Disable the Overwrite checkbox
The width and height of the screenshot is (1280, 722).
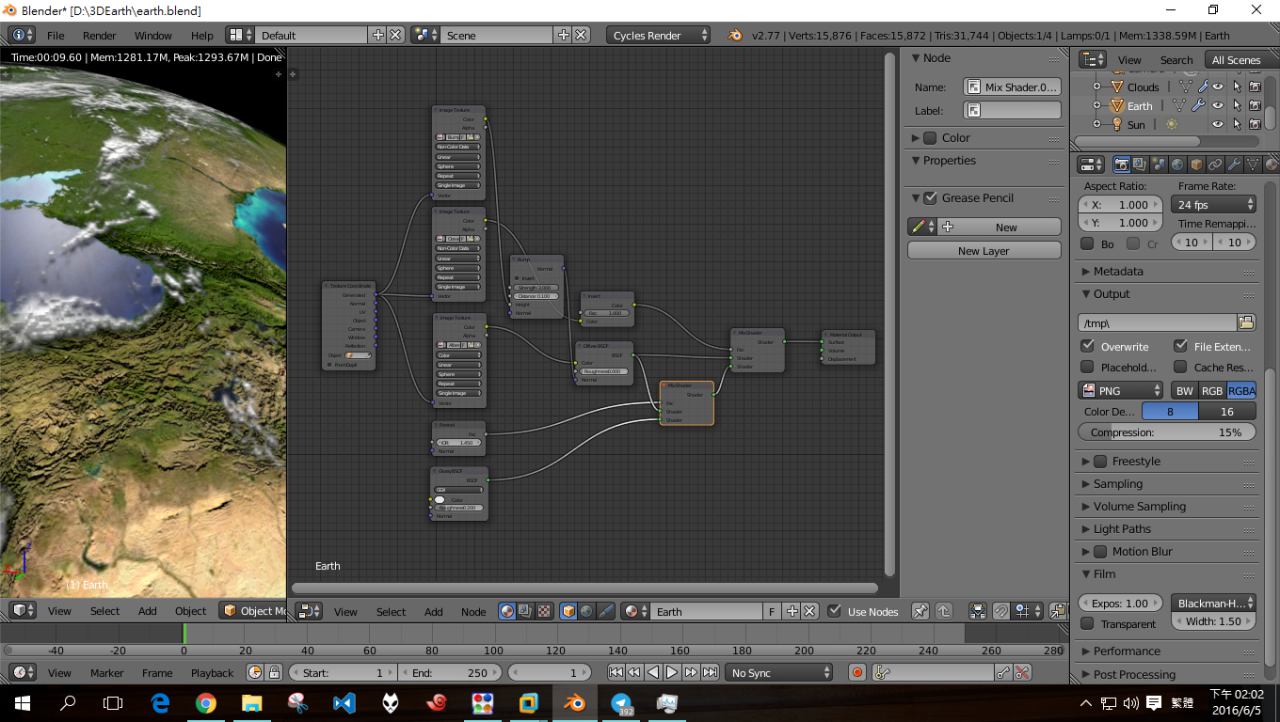pyautogui.click(x=1088, y=346)
